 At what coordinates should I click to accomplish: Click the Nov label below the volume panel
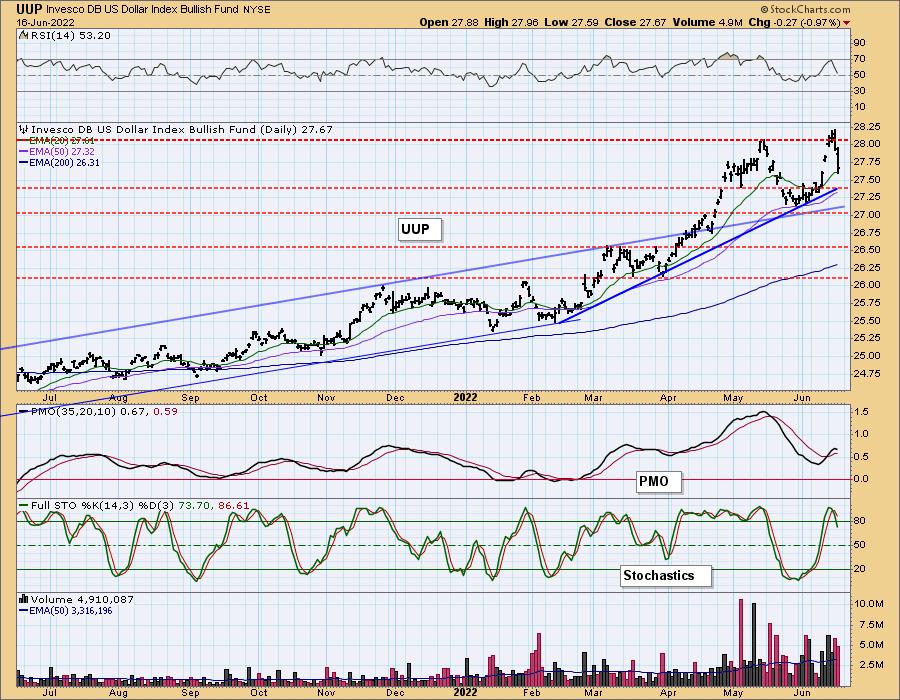326,693
